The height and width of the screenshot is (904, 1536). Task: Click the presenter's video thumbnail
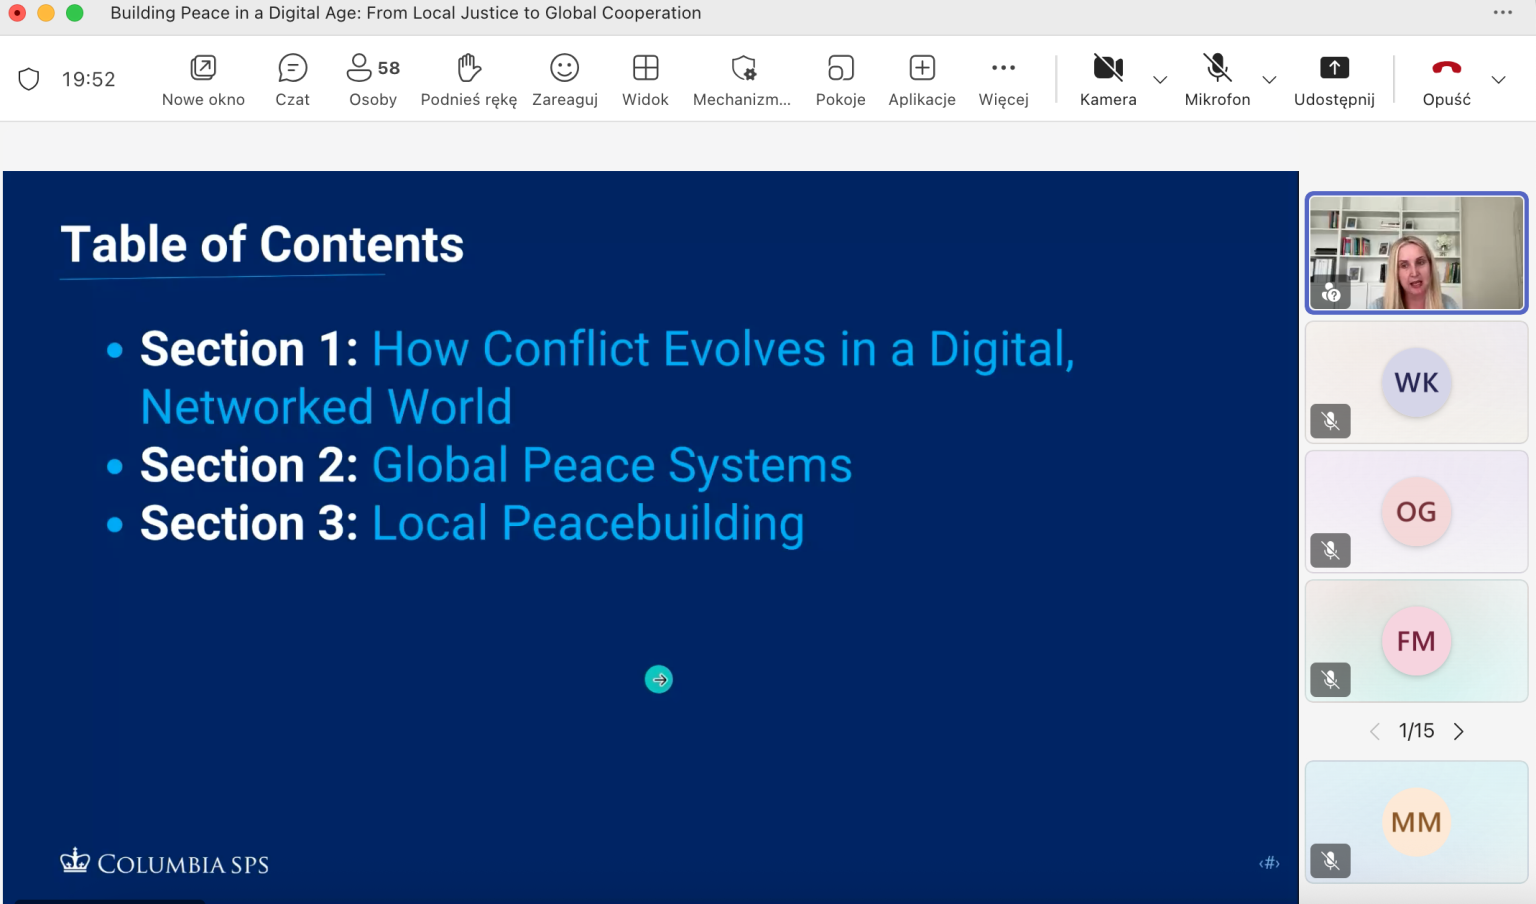pyautogui.click(x=1415, y=253)
